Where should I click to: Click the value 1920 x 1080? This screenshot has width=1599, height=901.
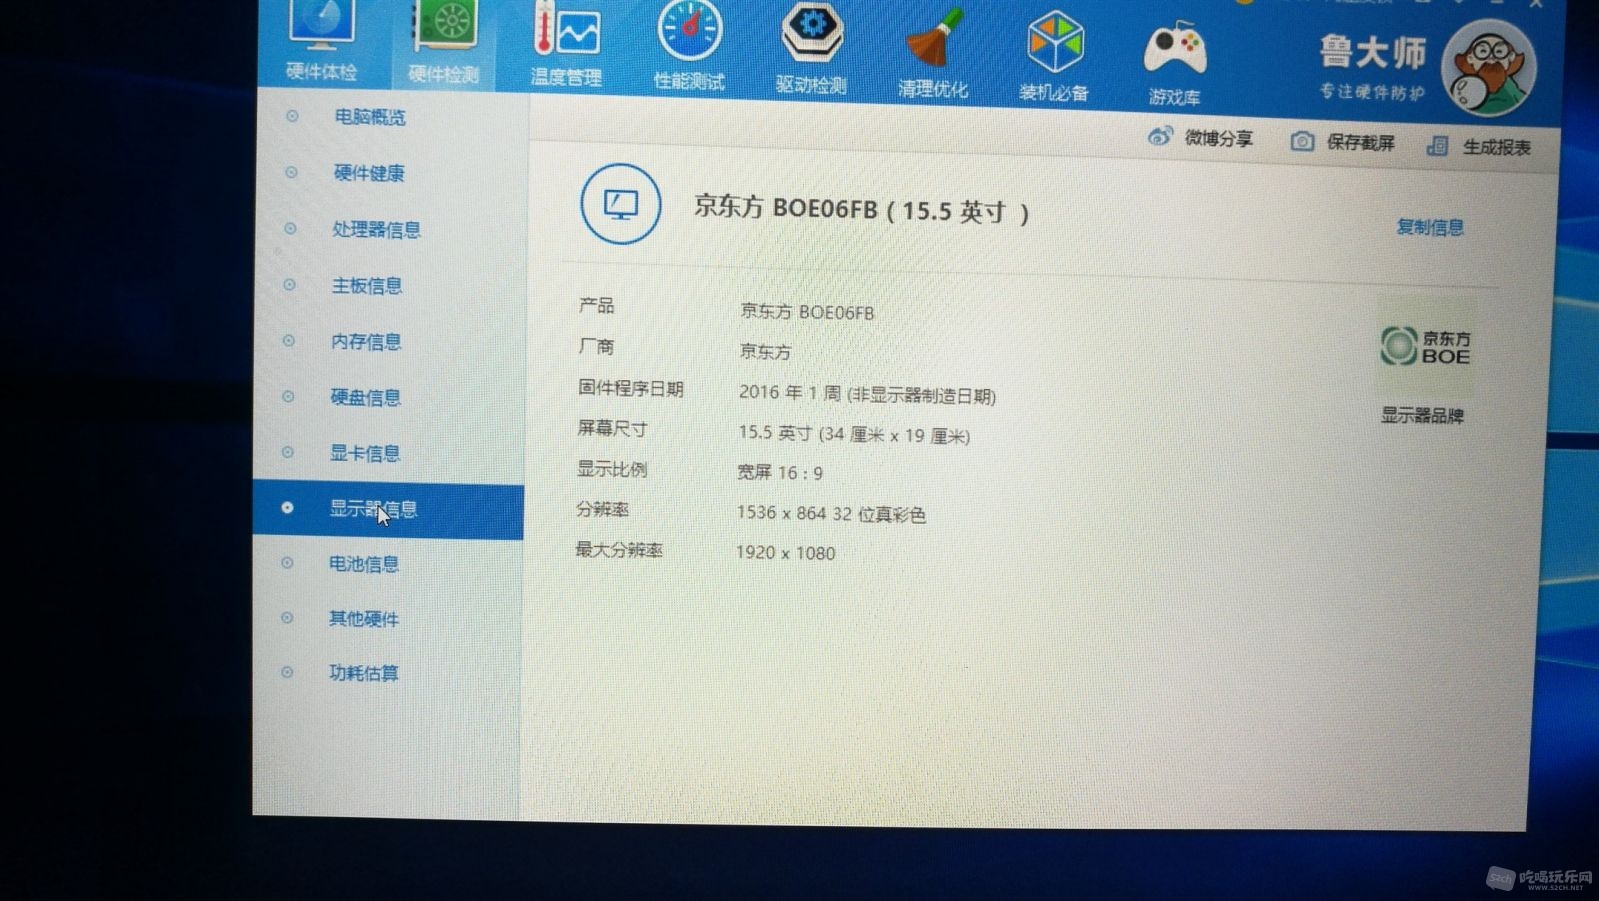click(x=785, y=553)
